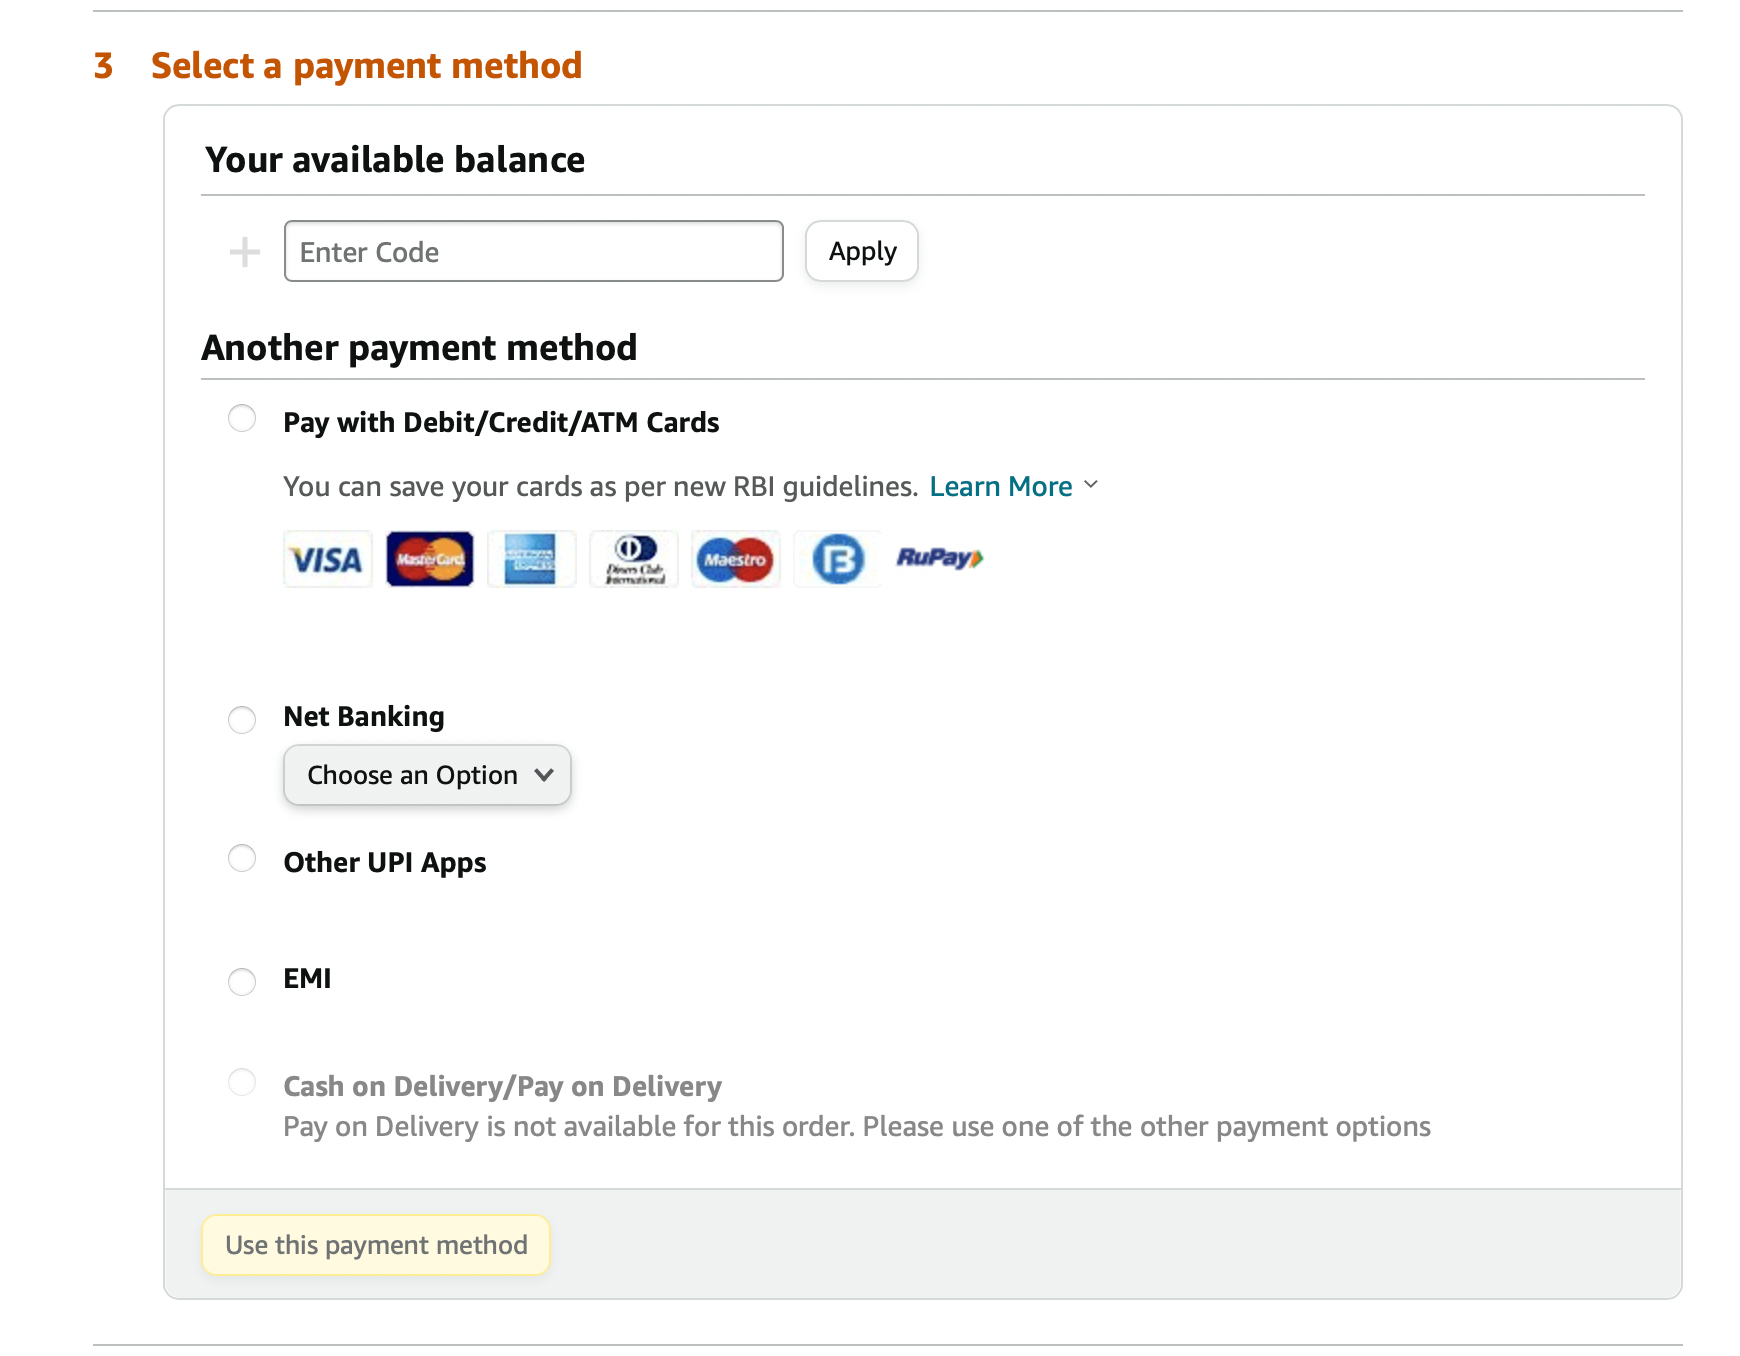This screenshot has width=1740, height=1356.
Task: Click the RuPay logo
Action: 939,558
